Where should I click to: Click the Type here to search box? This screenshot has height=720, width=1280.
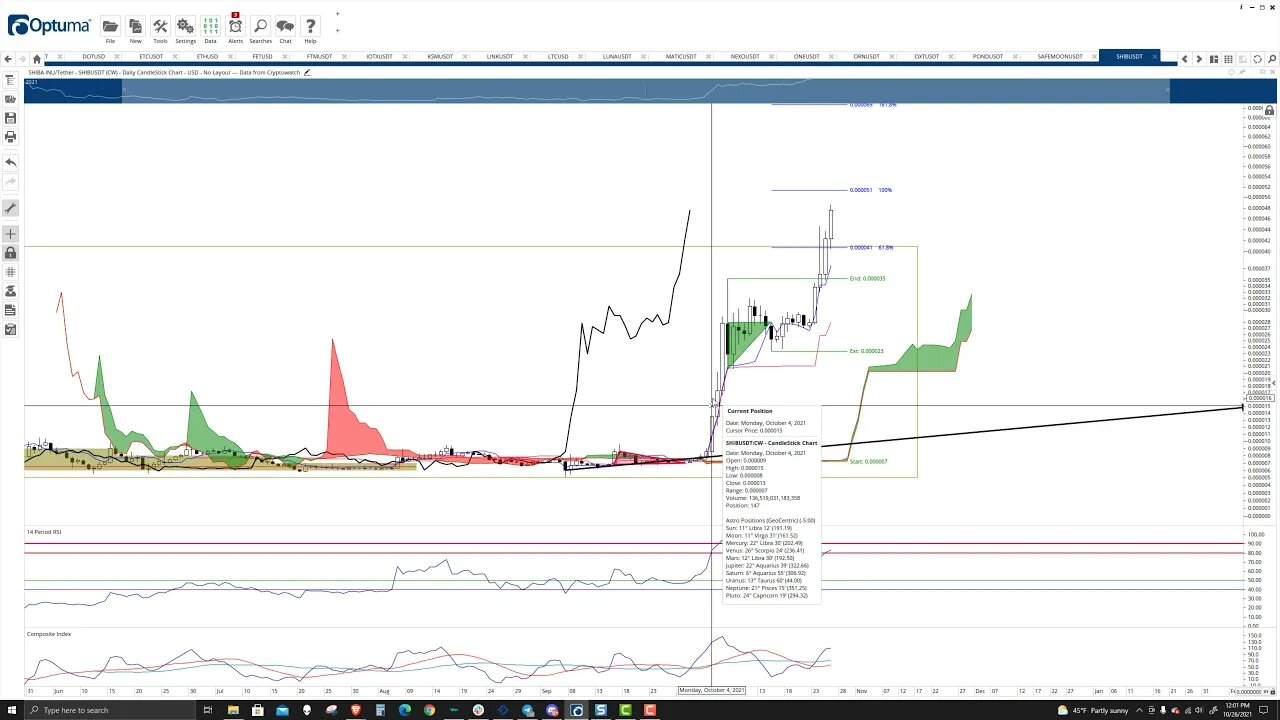coord(110,710)
